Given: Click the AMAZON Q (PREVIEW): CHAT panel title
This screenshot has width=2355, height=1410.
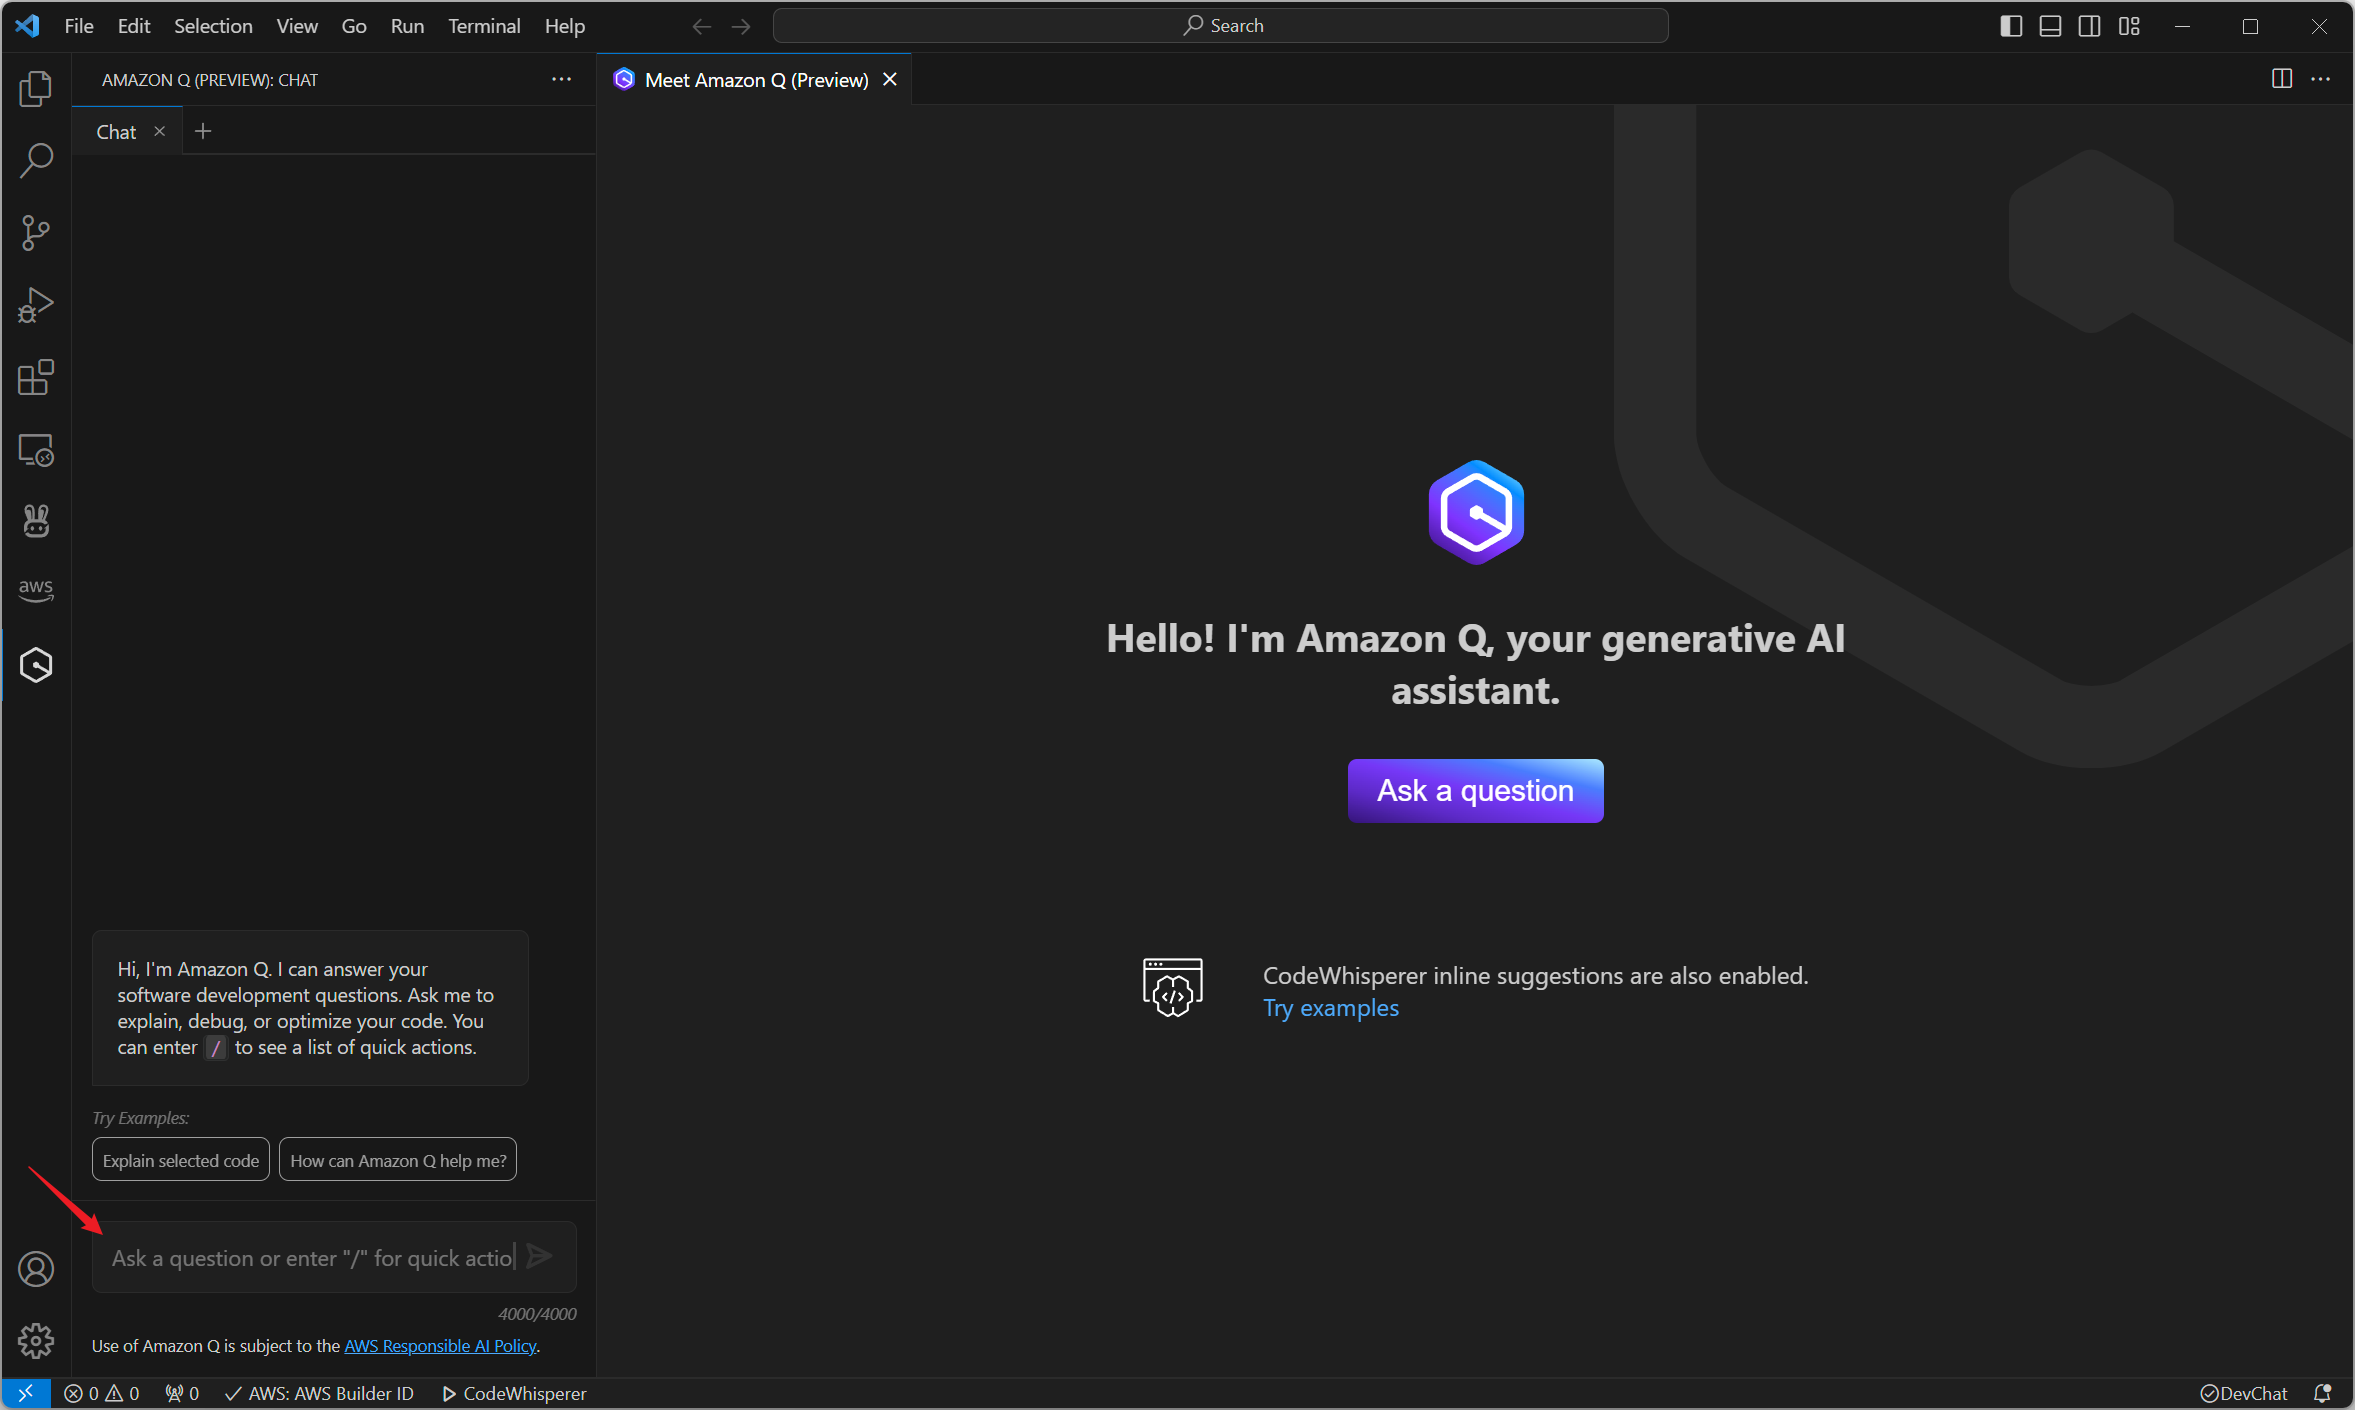Looking at the screenshot, I should 210,80.
